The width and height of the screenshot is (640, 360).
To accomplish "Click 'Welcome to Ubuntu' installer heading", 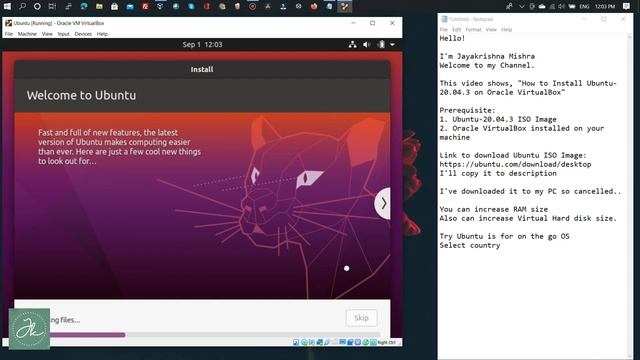I will pos(82,95).
